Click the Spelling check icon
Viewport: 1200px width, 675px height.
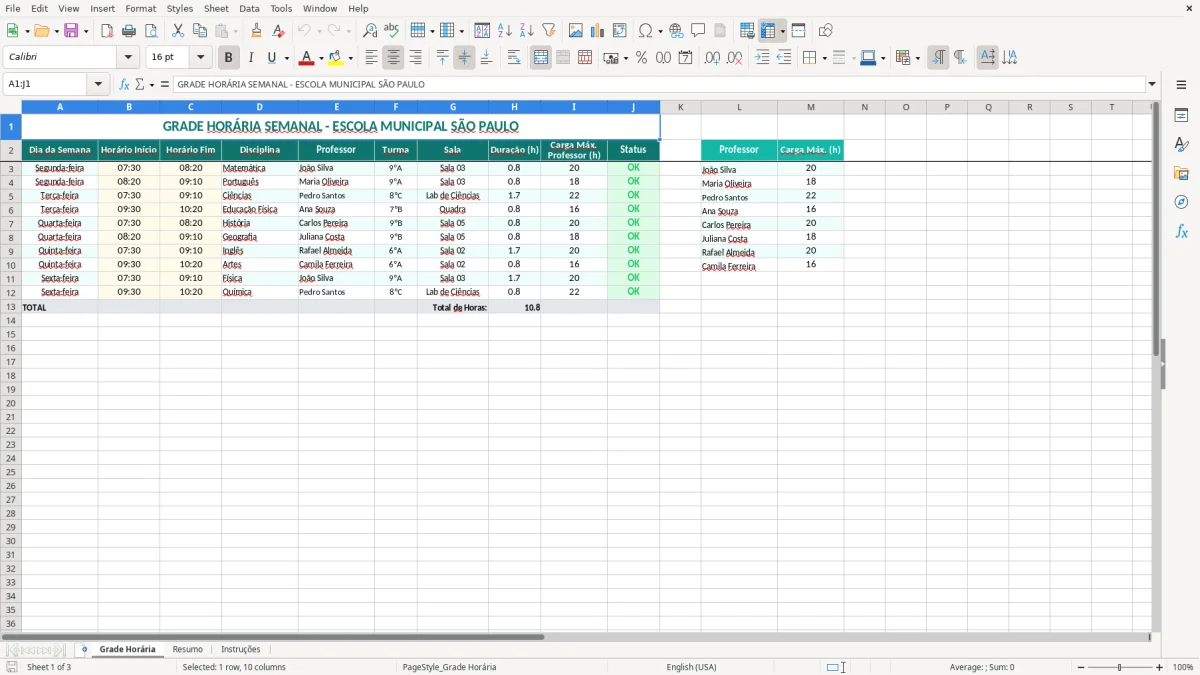click(392, 31)
